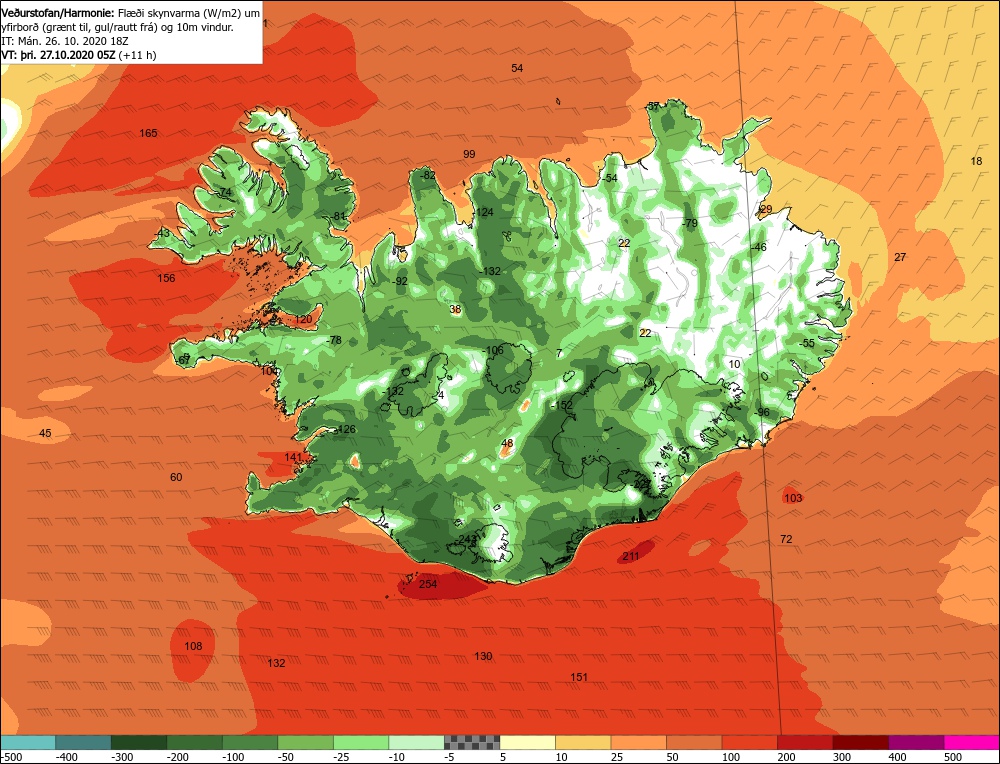Select the dark red legend swatch between 200 and 300
Screen dimensions: 1000x764
805,742
